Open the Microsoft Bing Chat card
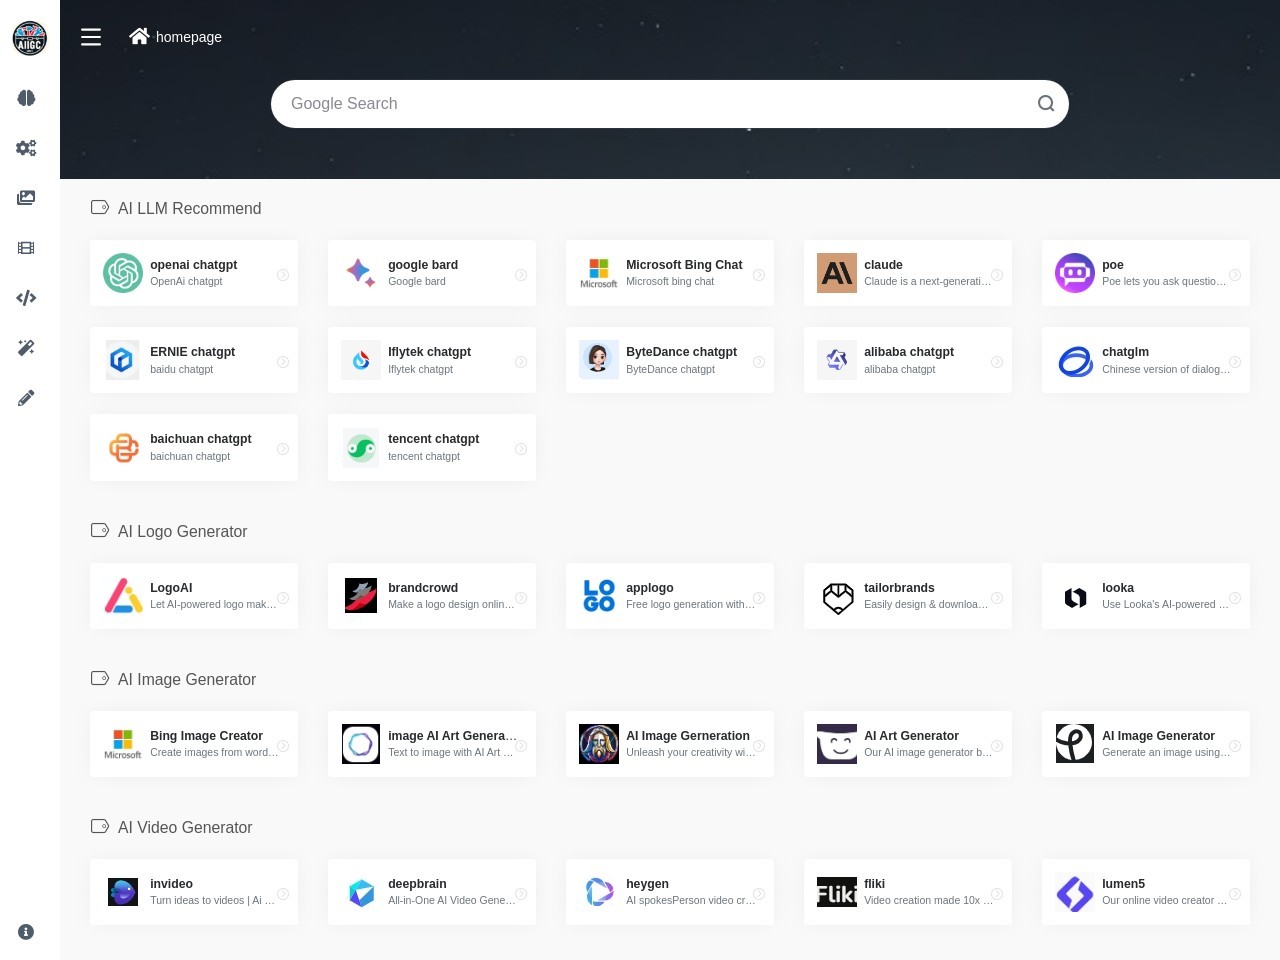This screenshot has width=1280, height=960. coord(670,273)
